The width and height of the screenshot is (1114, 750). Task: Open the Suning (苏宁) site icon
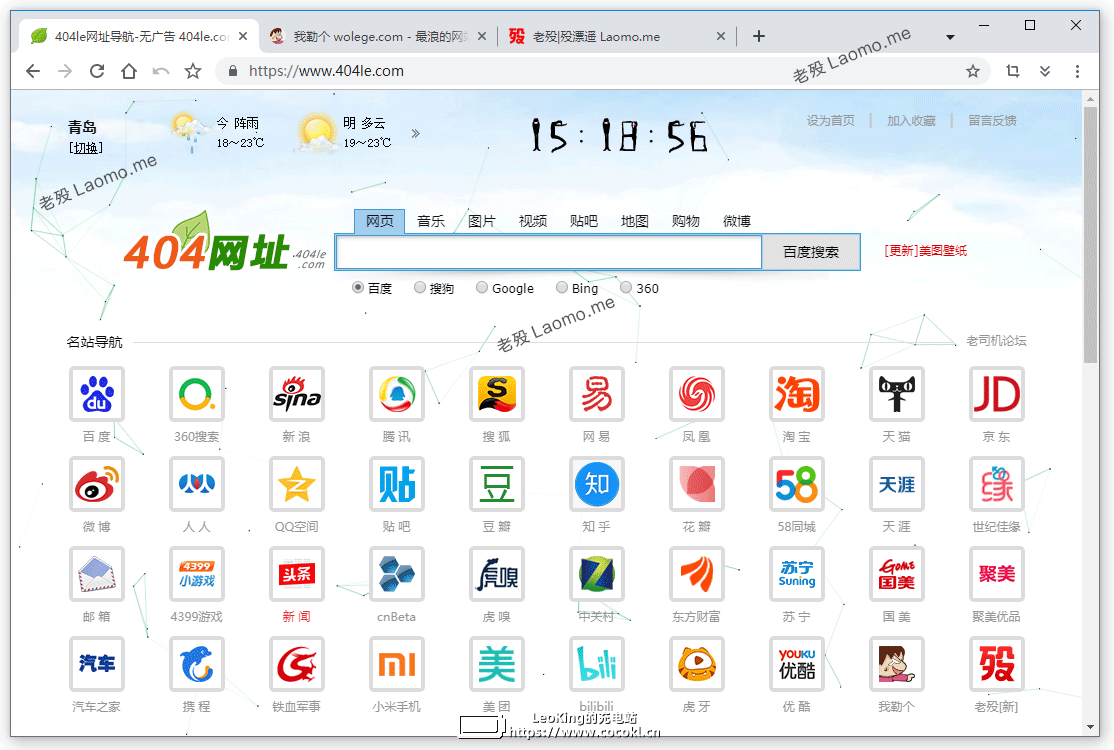(796, 575)
